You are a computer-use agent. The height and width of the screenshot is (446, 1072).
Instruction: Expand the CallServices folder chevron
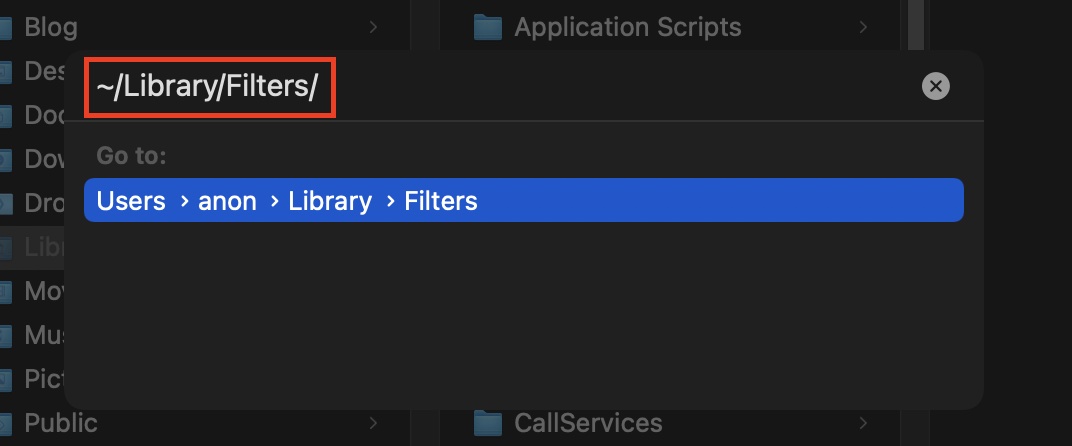[x=863, y=423]
